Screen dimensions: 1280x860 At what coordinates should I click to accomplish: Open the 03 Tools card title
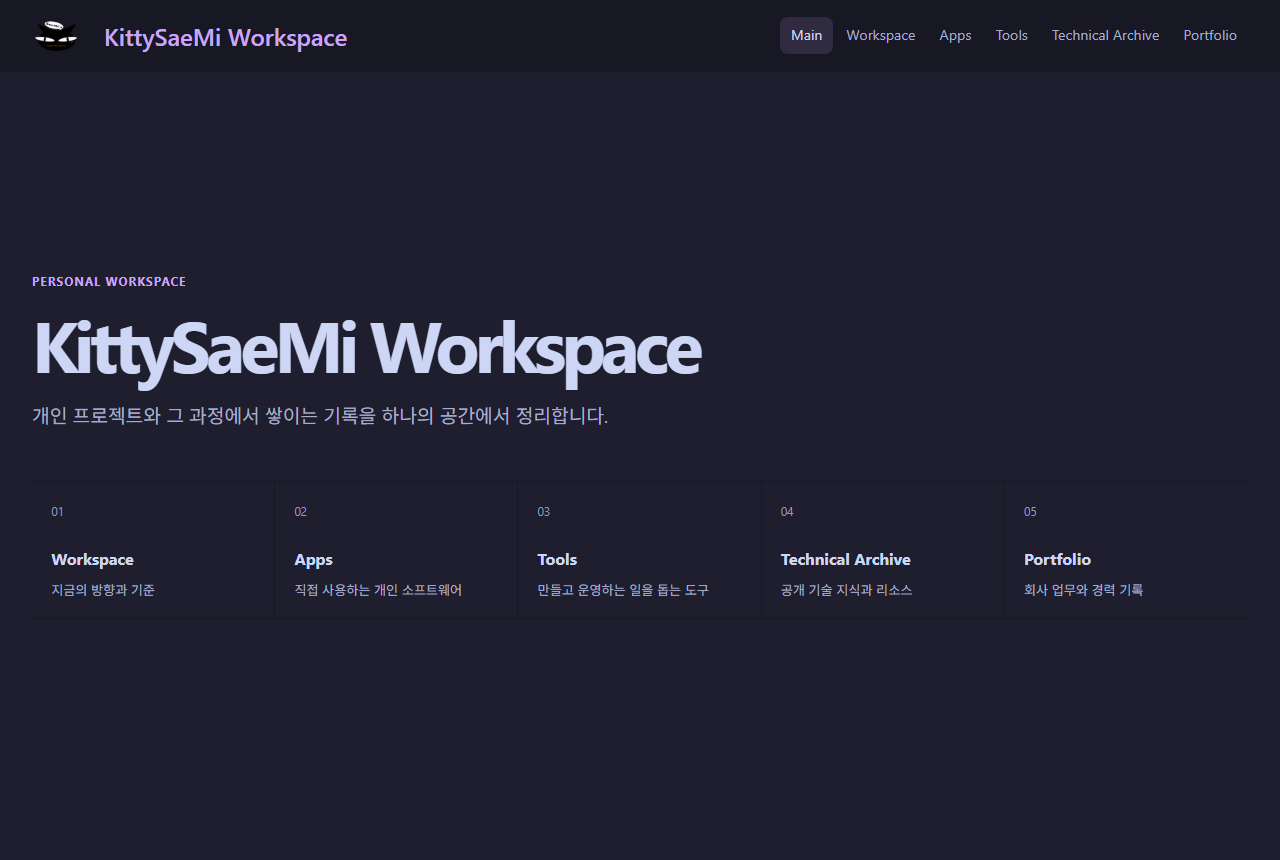tap(557, 560)
